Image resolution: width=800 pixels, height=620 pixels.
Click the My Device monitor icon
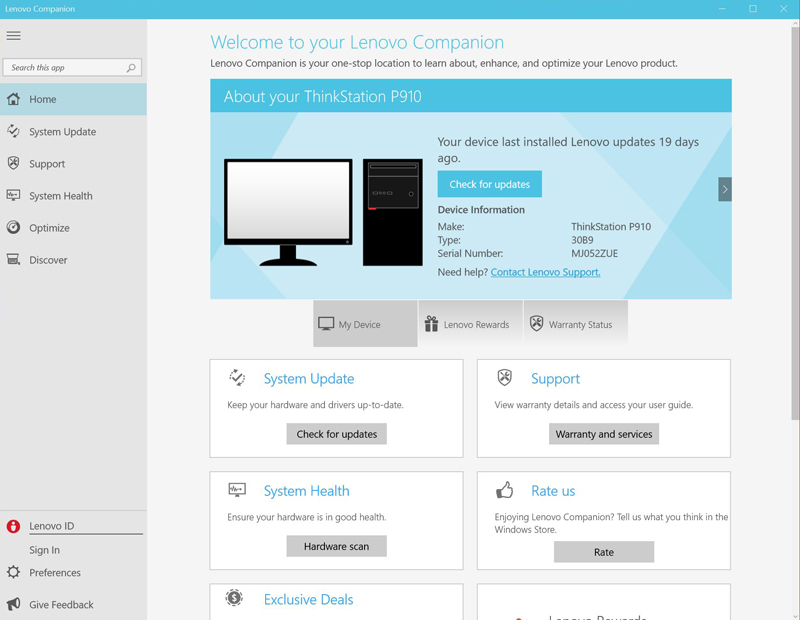tap(326, 324)
